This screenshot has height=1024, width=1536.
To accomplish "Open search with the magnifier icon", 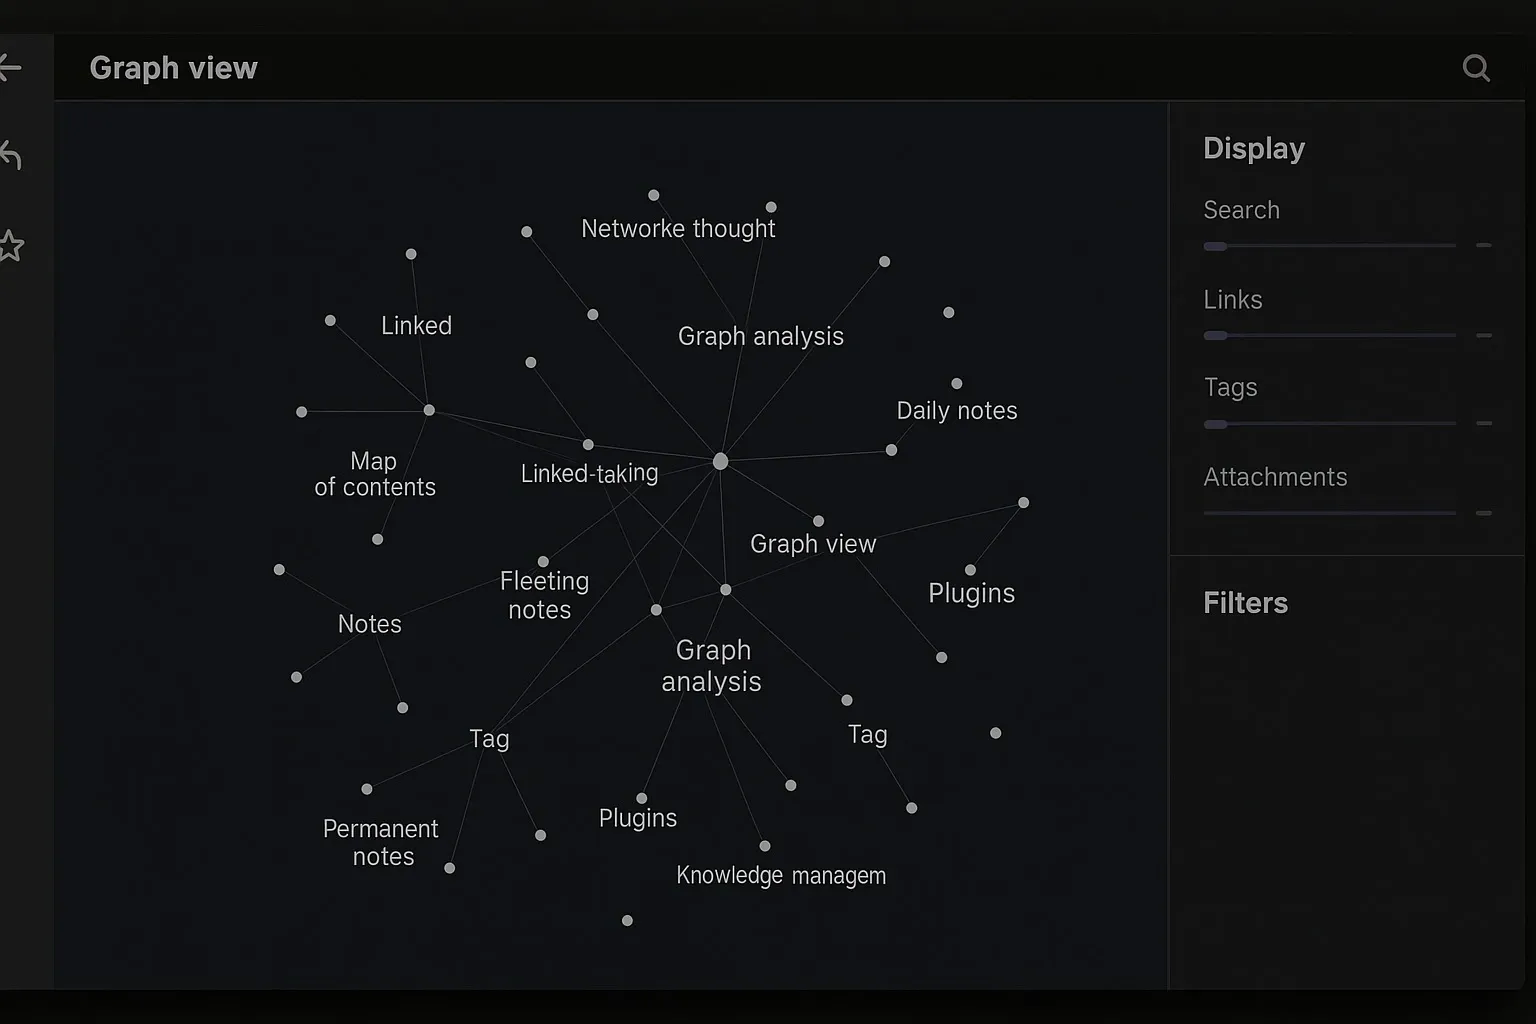I will [x=1476, y=68].
